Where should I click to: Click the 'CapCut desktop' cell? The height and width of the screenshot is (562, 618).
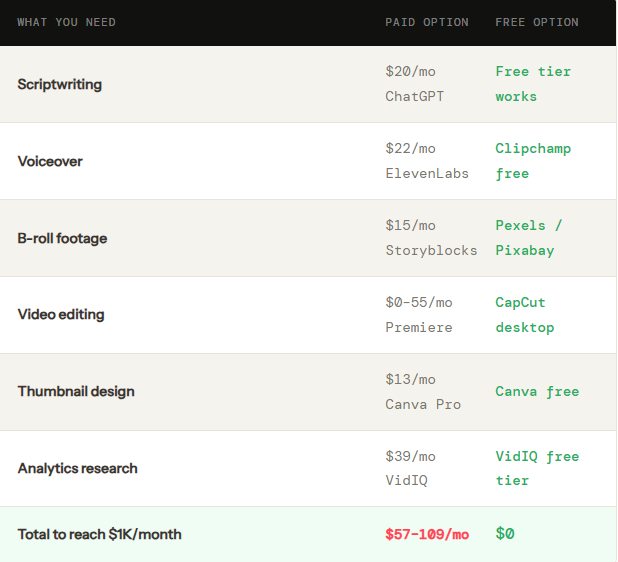525,315
